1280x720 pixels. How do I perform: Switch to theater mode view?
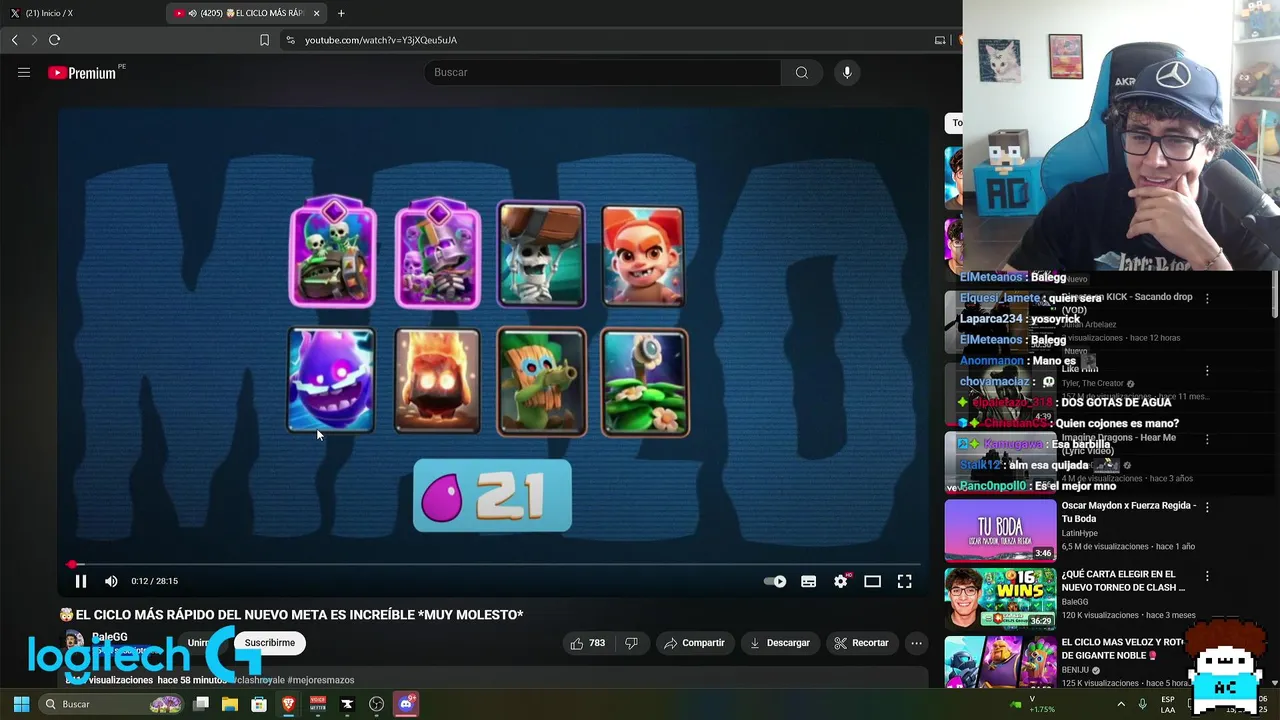point(872,581)
